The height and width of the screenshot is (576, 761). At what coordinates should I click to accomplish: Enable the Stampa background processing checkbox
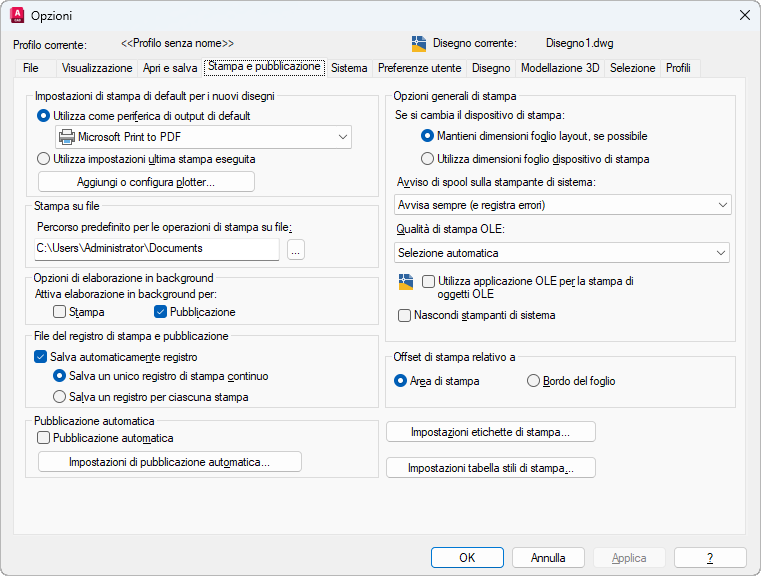coord(60,312)
